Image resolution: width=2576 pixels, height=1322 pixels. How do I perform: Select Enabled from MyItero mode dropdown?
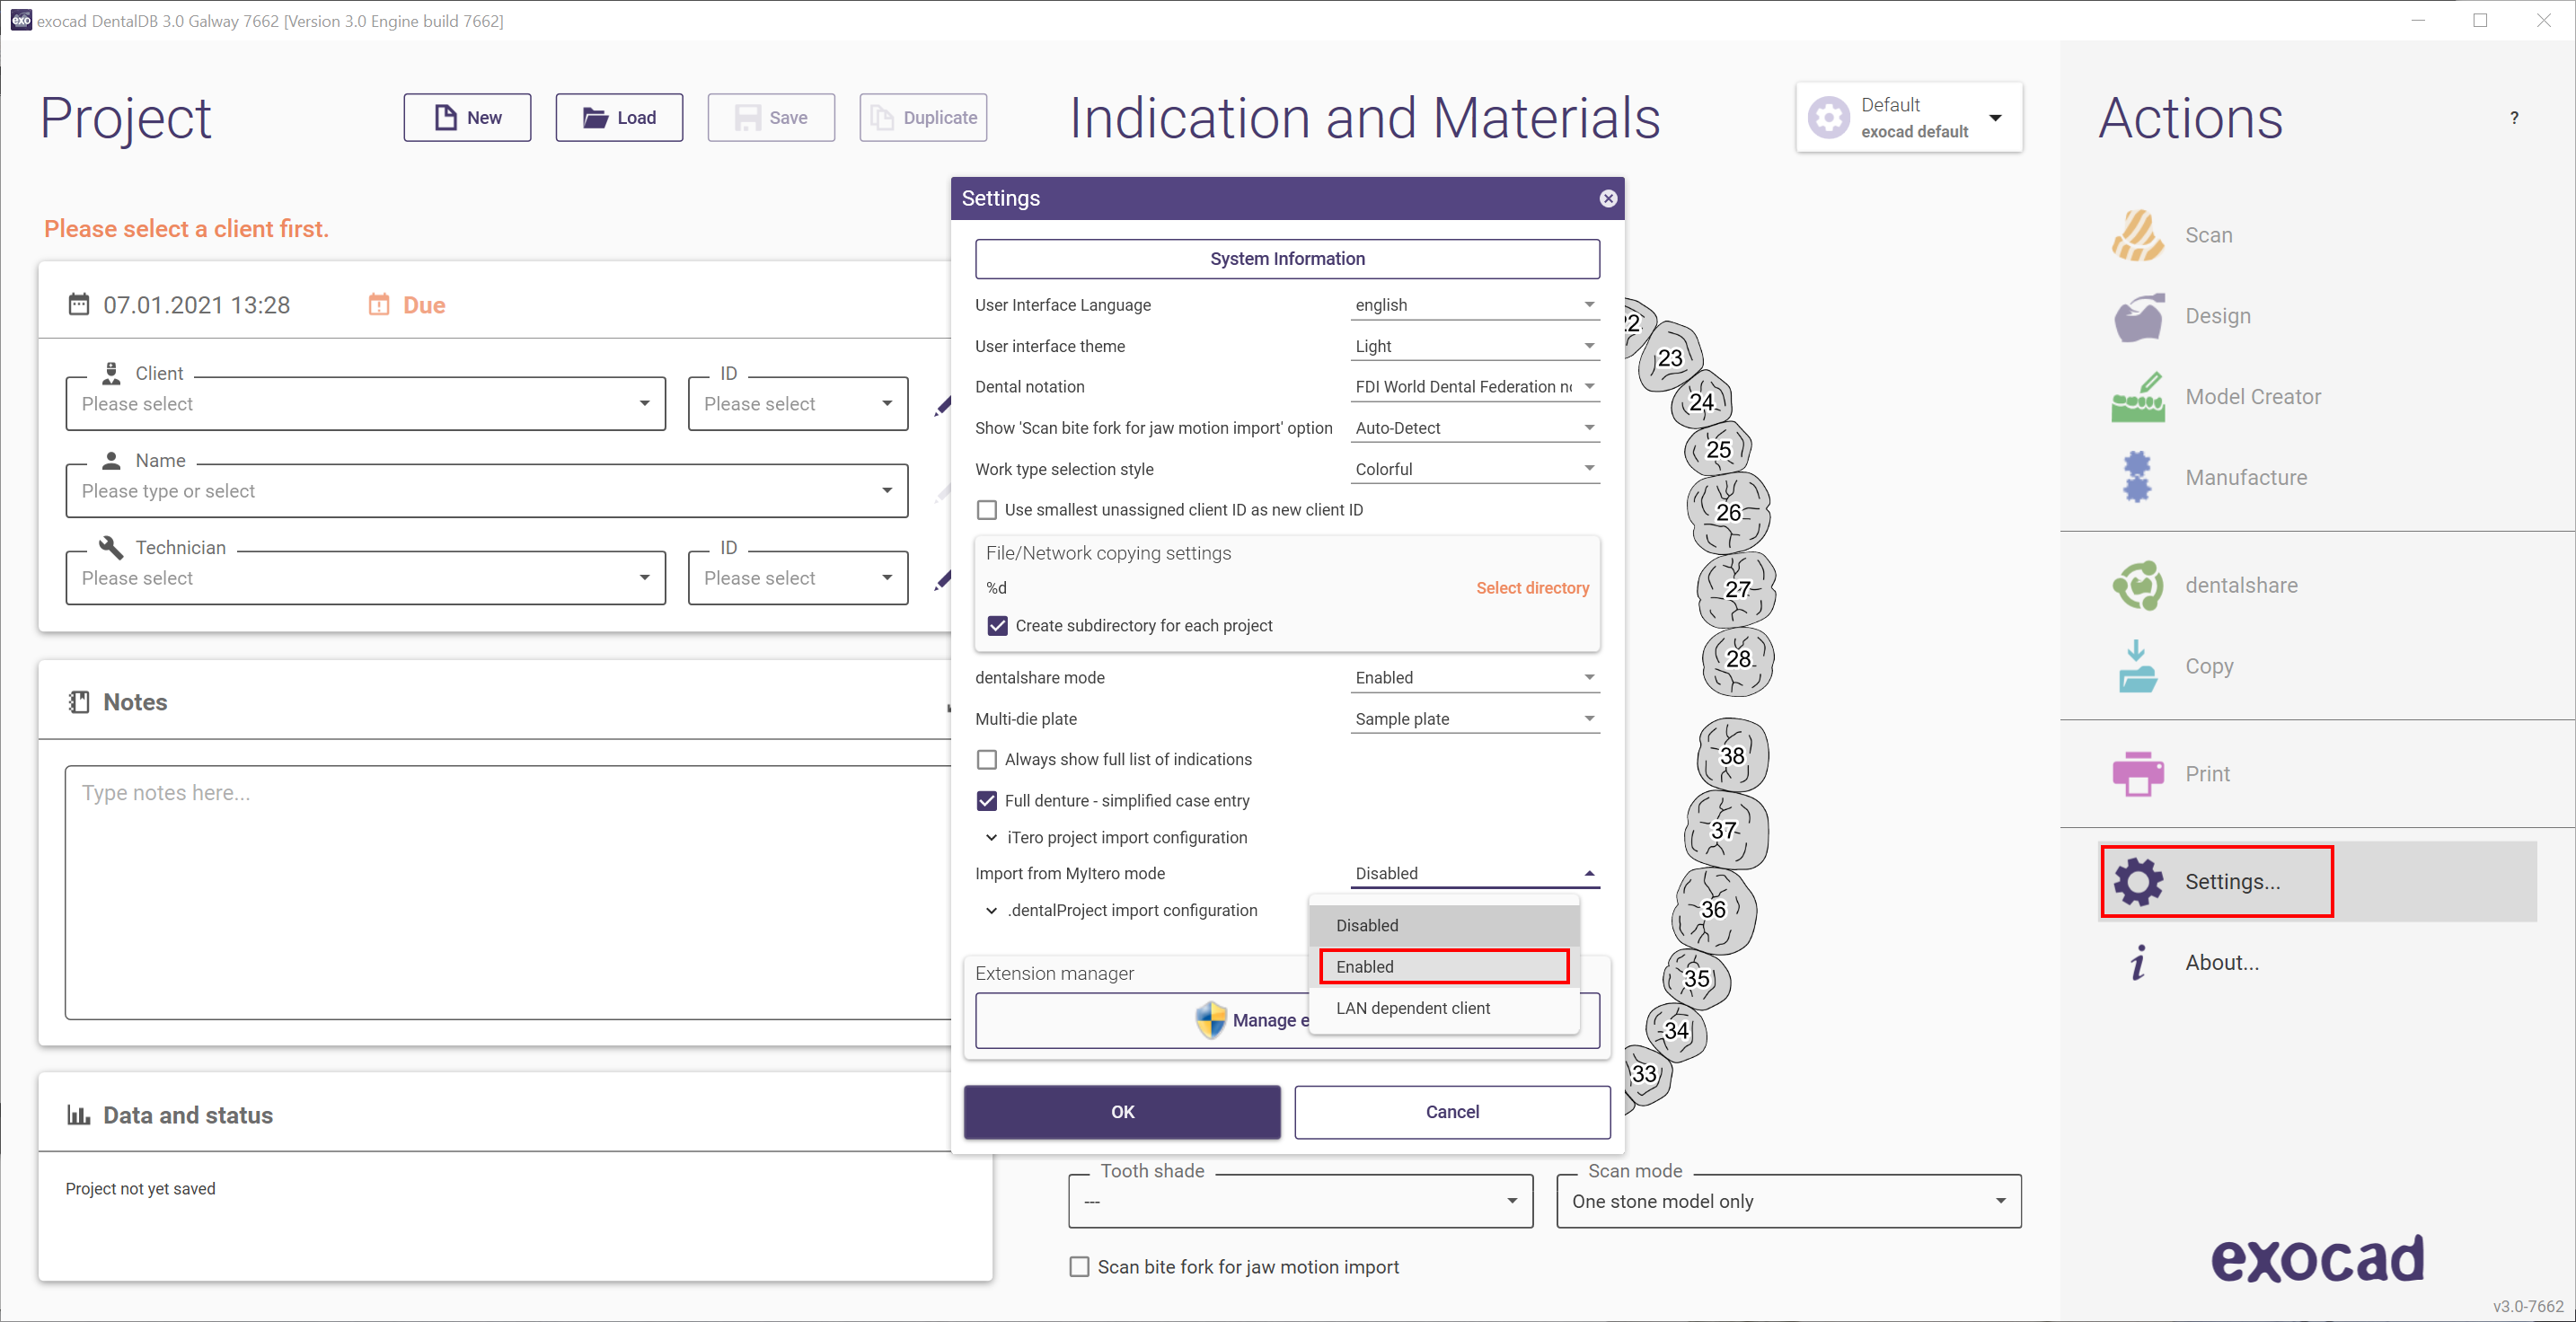click(1442, 966)
